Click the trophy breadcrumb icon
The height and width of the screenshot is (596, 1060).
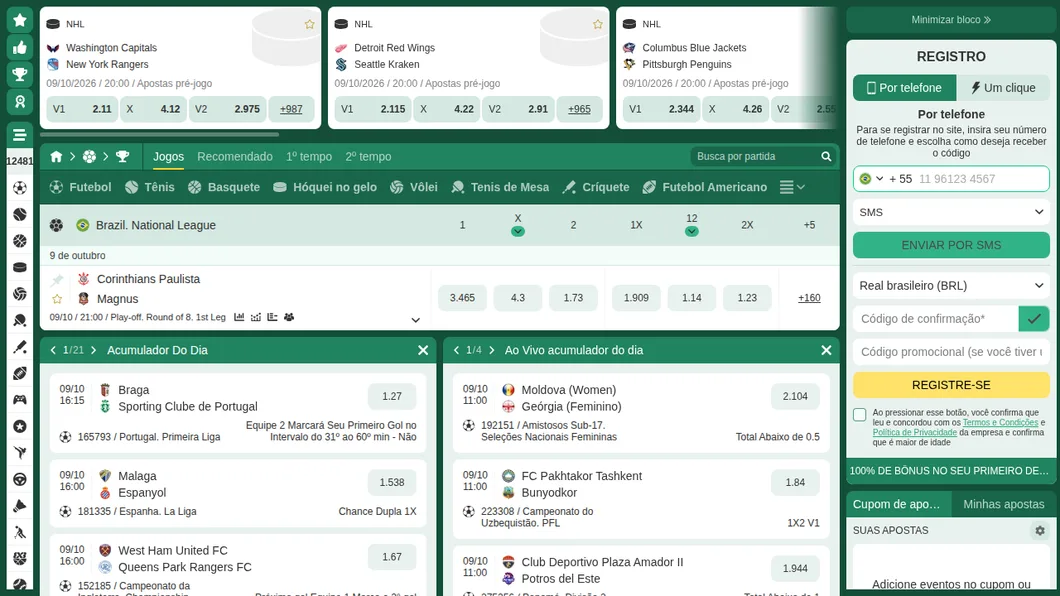[x=122, y=157]
